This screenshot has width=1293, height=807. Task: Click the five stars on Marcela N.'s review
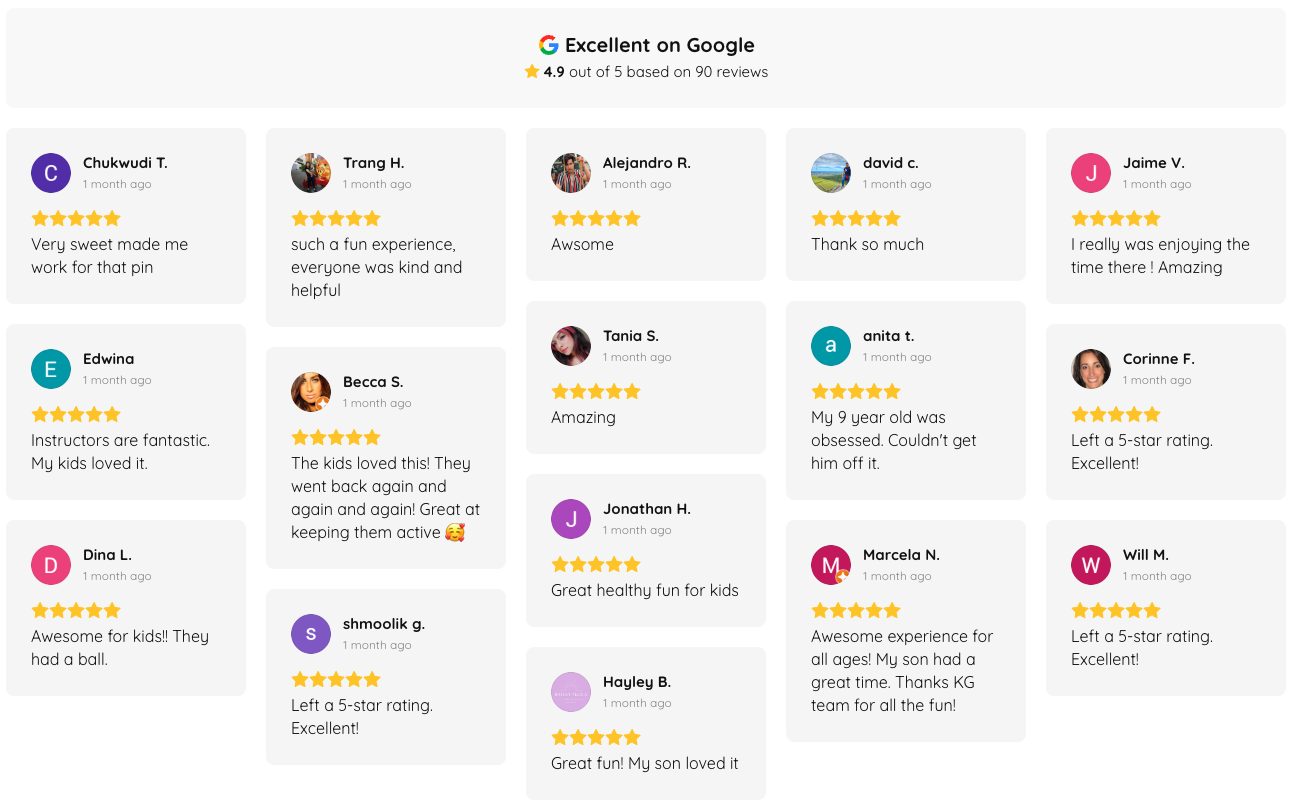click(856, 610)
